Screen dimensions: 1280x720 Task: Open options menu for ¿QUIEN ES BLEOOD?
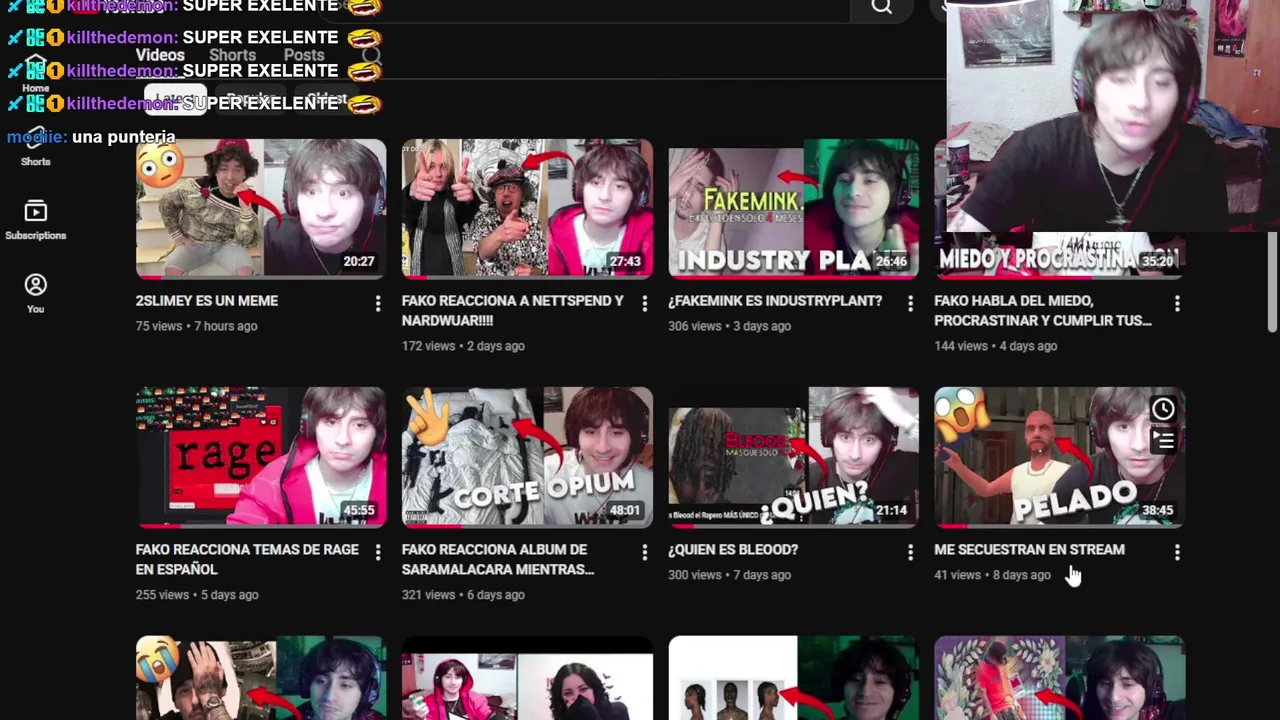click(910, 551)
